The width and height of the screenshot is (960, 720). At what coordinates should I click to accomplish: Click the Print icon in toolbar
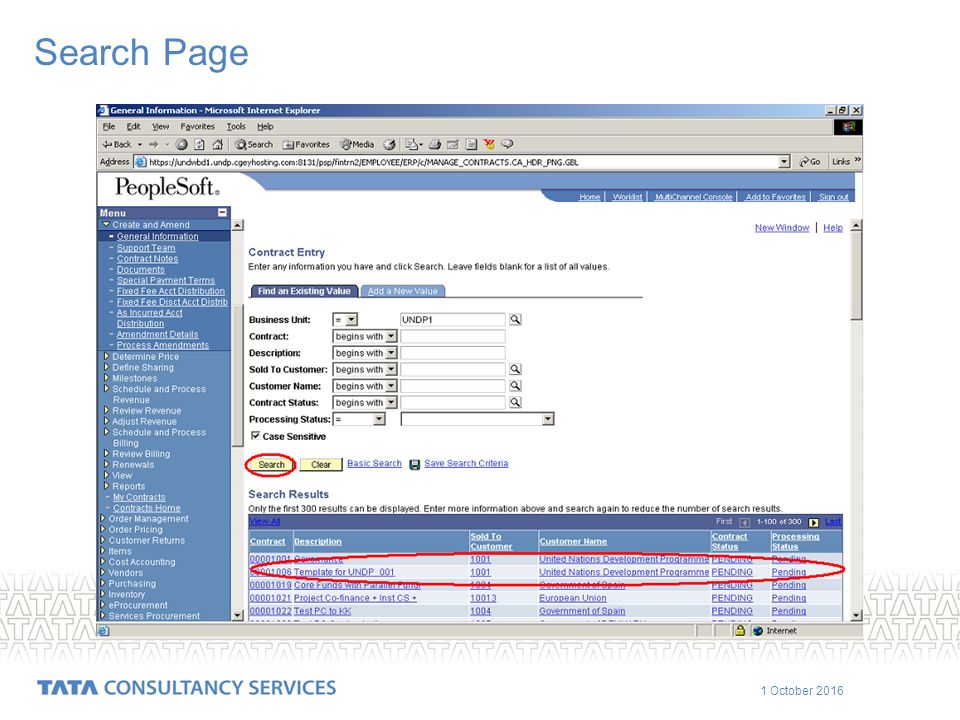[x=435, y=144]
